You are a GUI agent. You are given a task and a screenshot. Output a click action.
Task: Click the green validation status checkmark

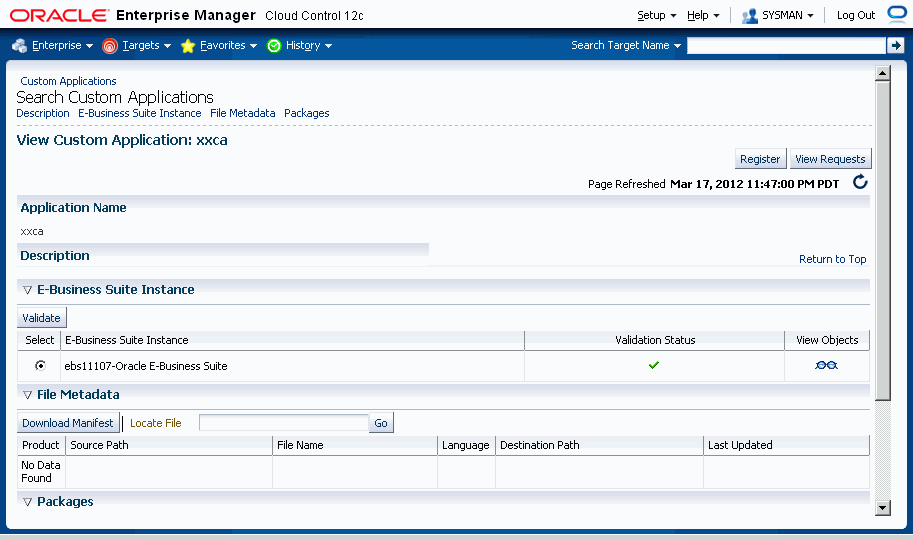point(654,365)
